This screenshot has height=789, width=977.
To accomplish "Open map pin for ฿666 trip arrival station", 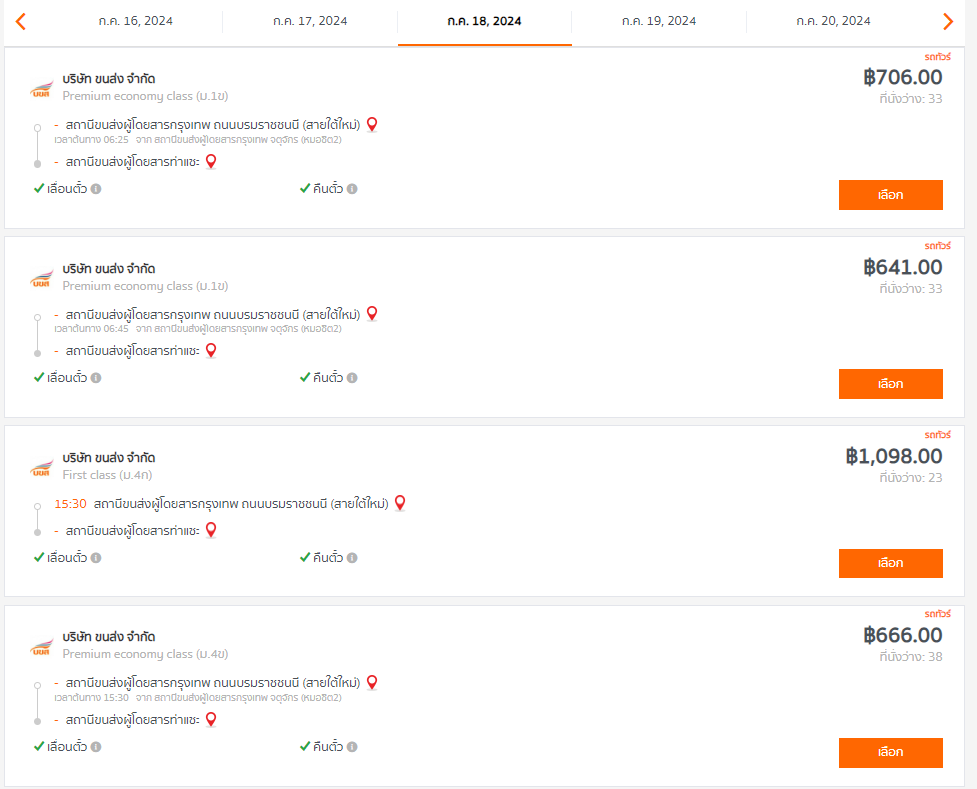I will coord(211,720).
